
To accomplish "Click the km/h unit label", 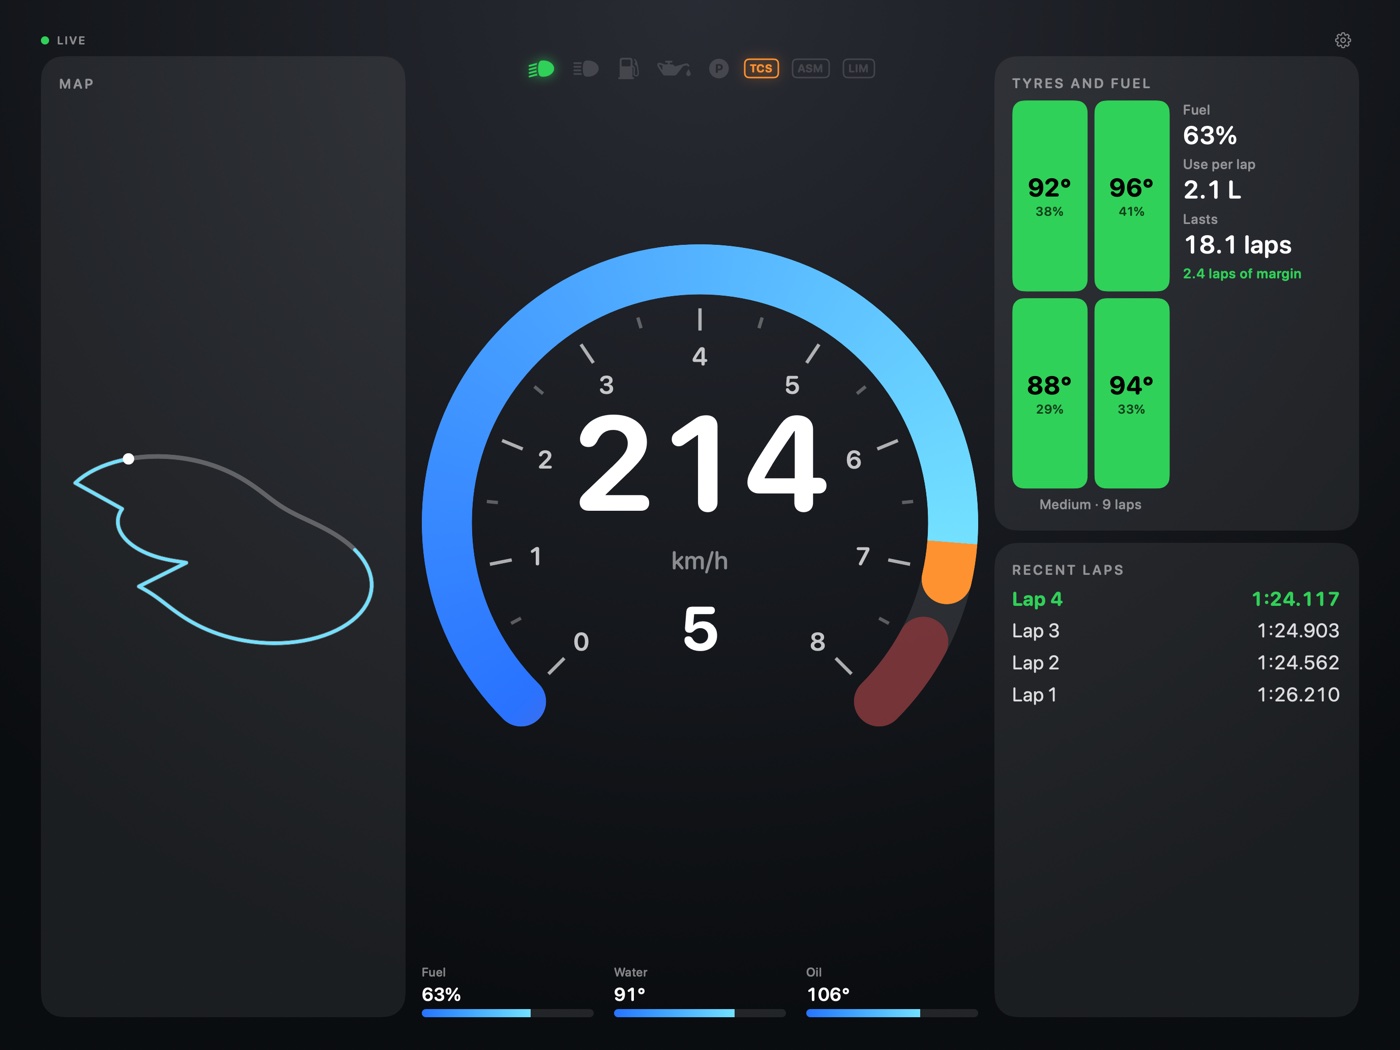I will pos(699,561).
